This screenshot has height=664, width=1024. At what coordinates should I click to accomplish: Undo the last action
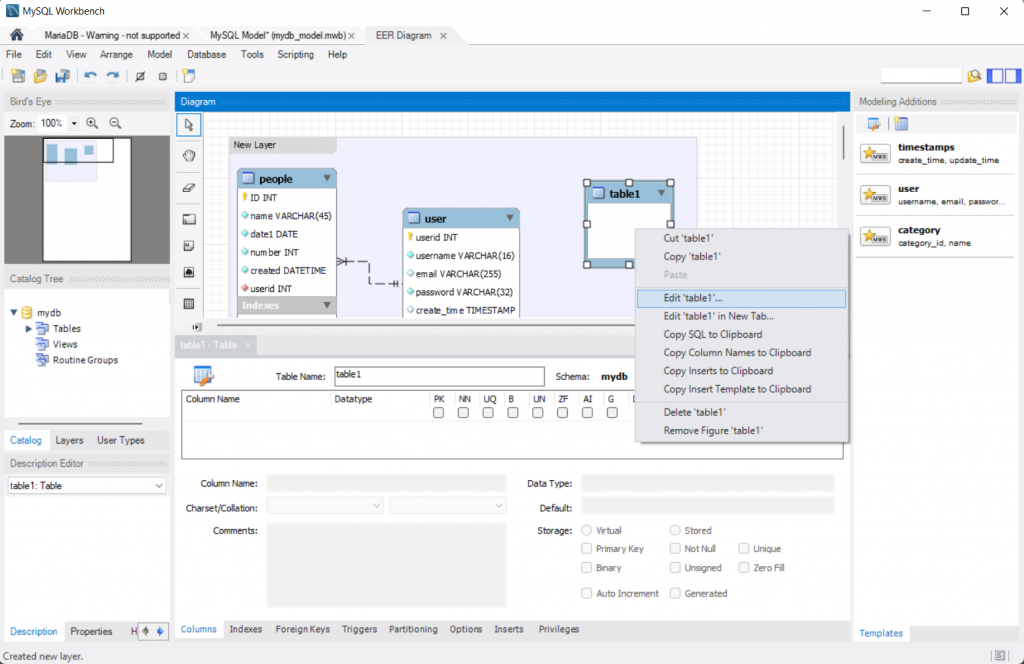90,76
